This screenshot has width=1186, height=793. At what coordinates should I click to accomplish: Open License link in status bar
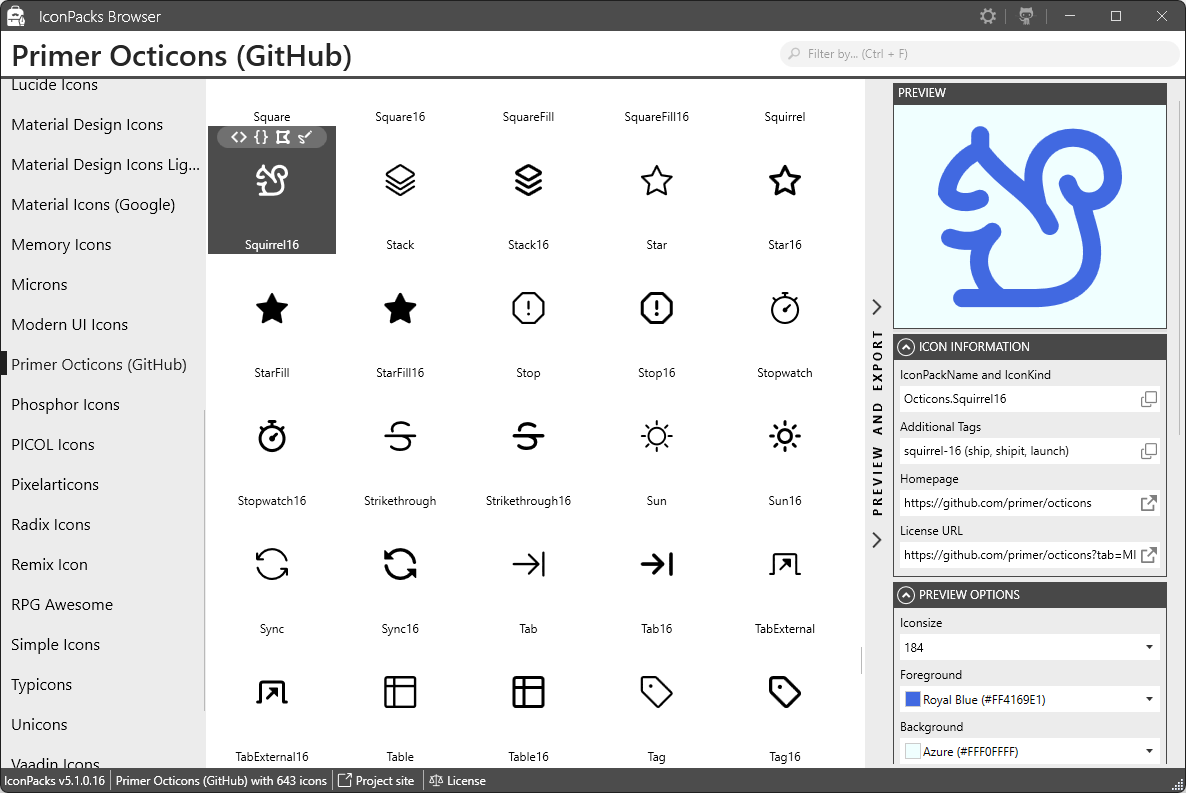458,781
